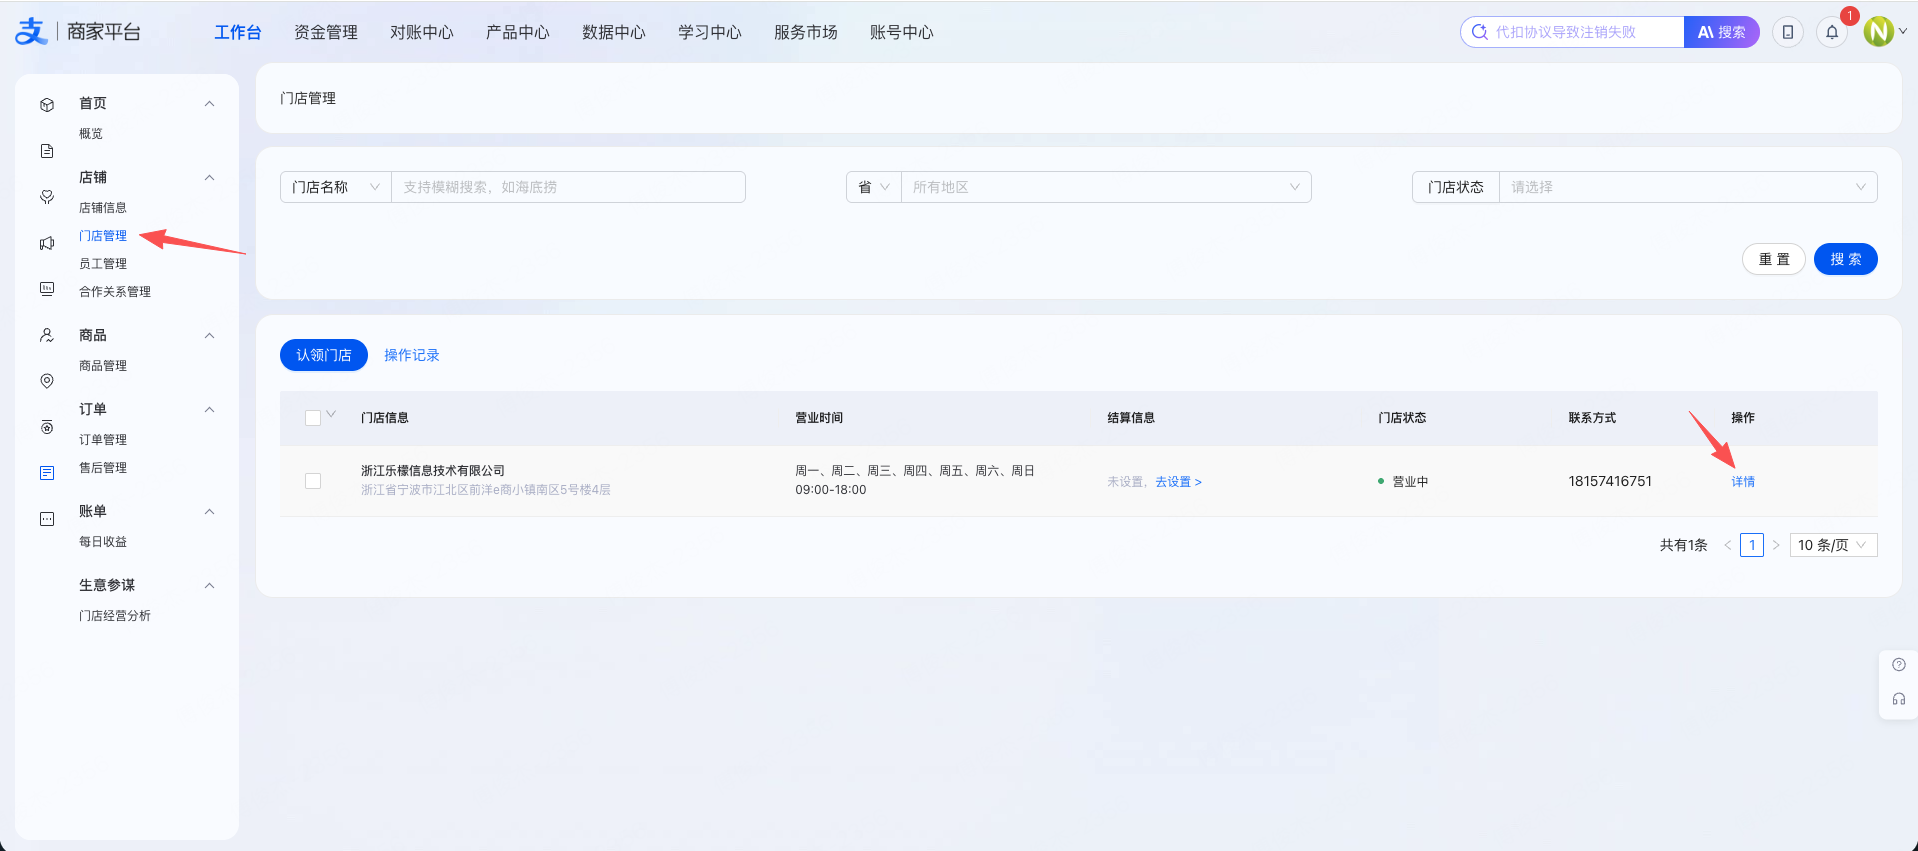Click the megaphone icon in sidebar rail
Screen dimensions: 1918x851
[x=47, y=243]
